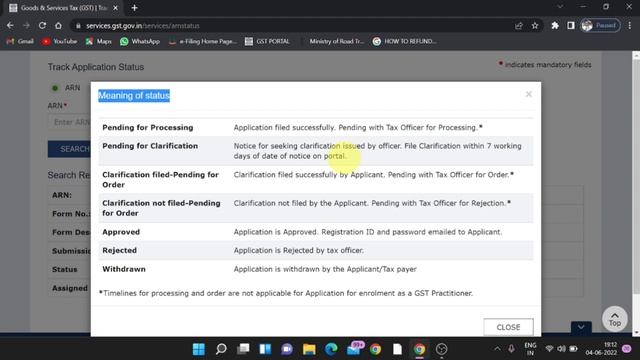Reload the GST page
Viewport: 640px width, 360px height.
tap(42, 25)
